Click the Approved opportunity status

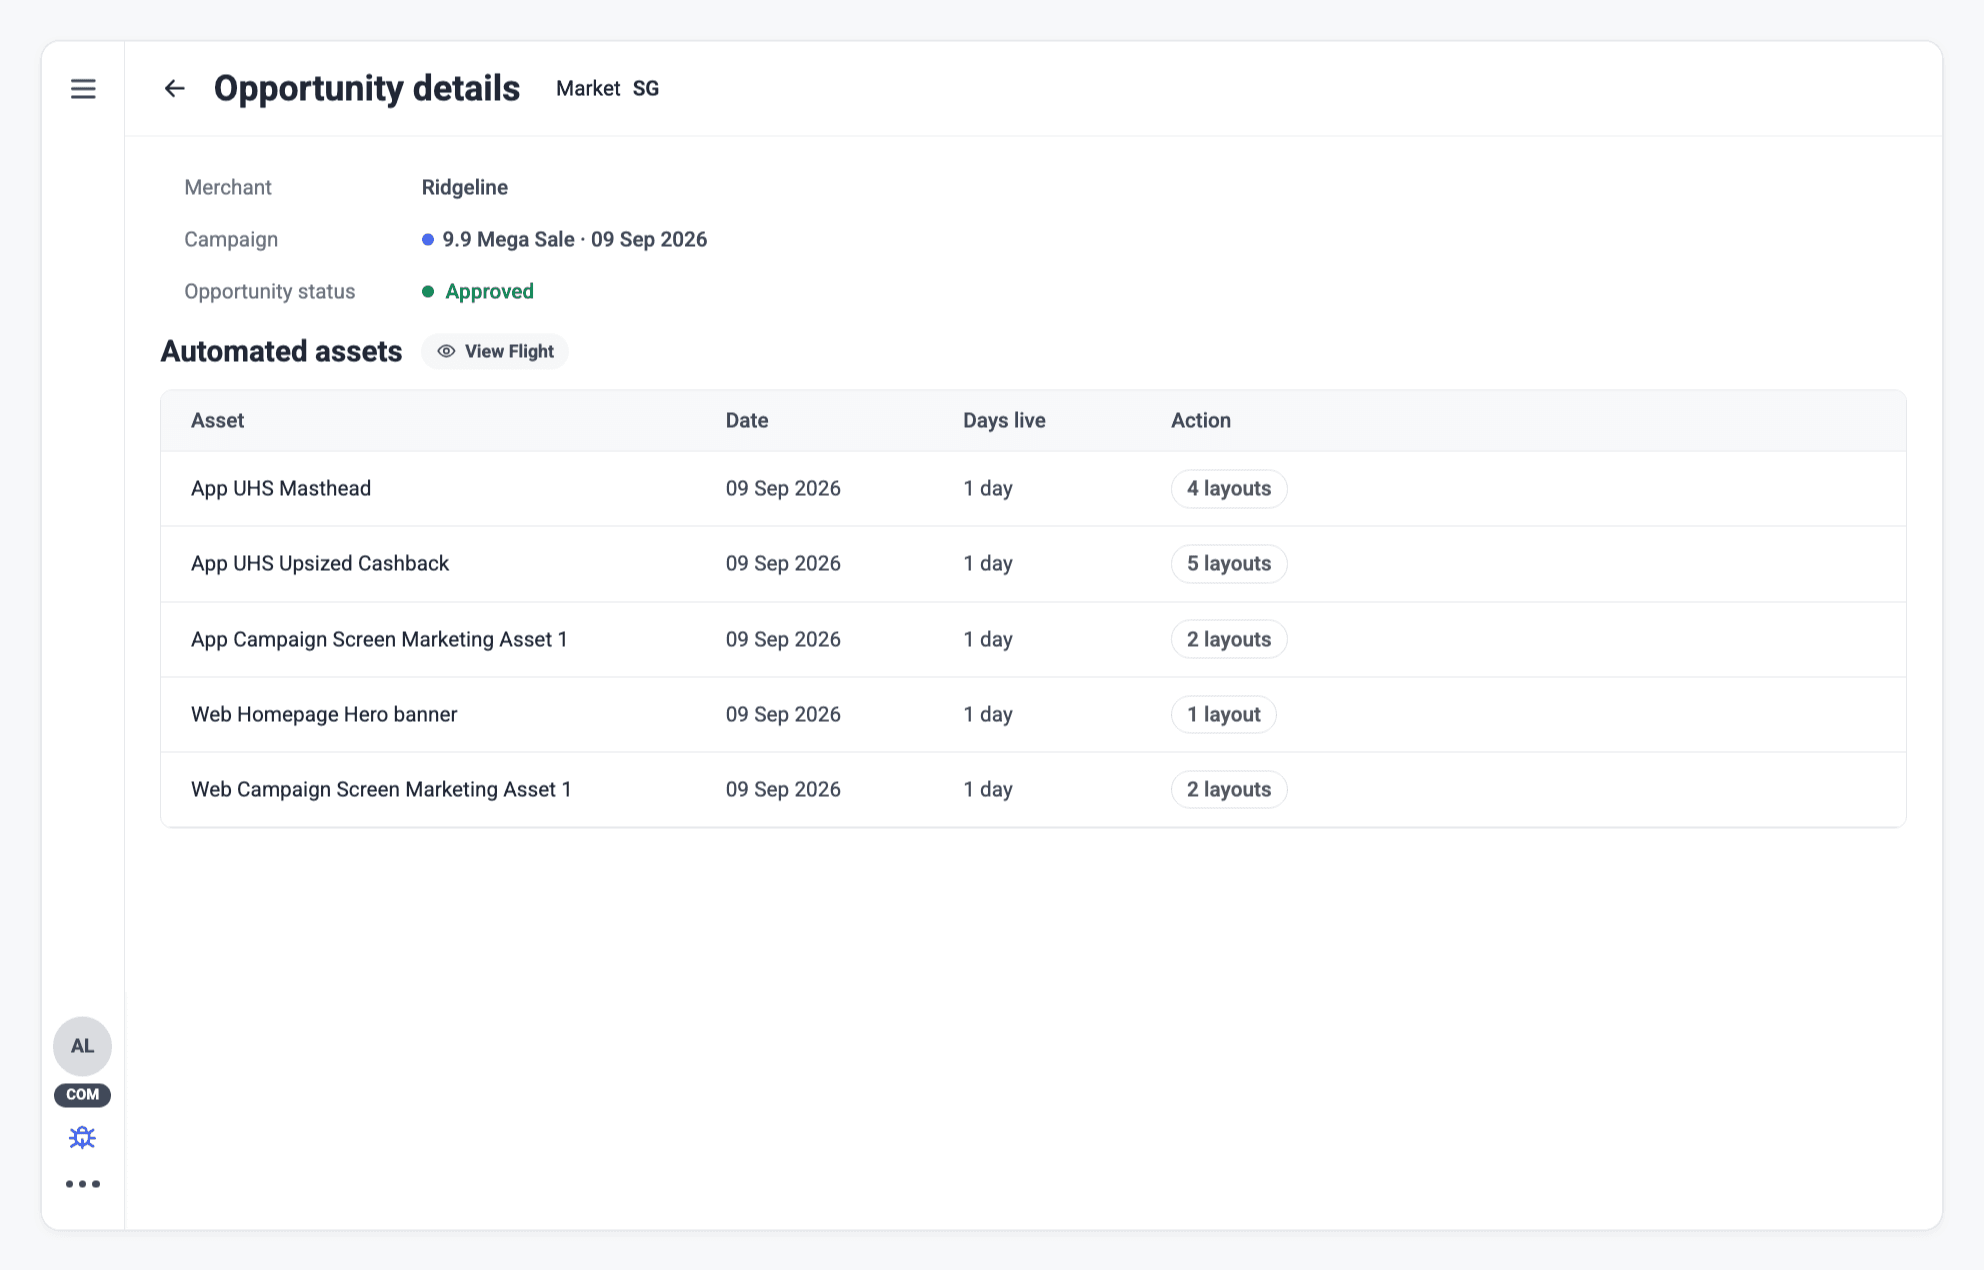tap(478, 292)
